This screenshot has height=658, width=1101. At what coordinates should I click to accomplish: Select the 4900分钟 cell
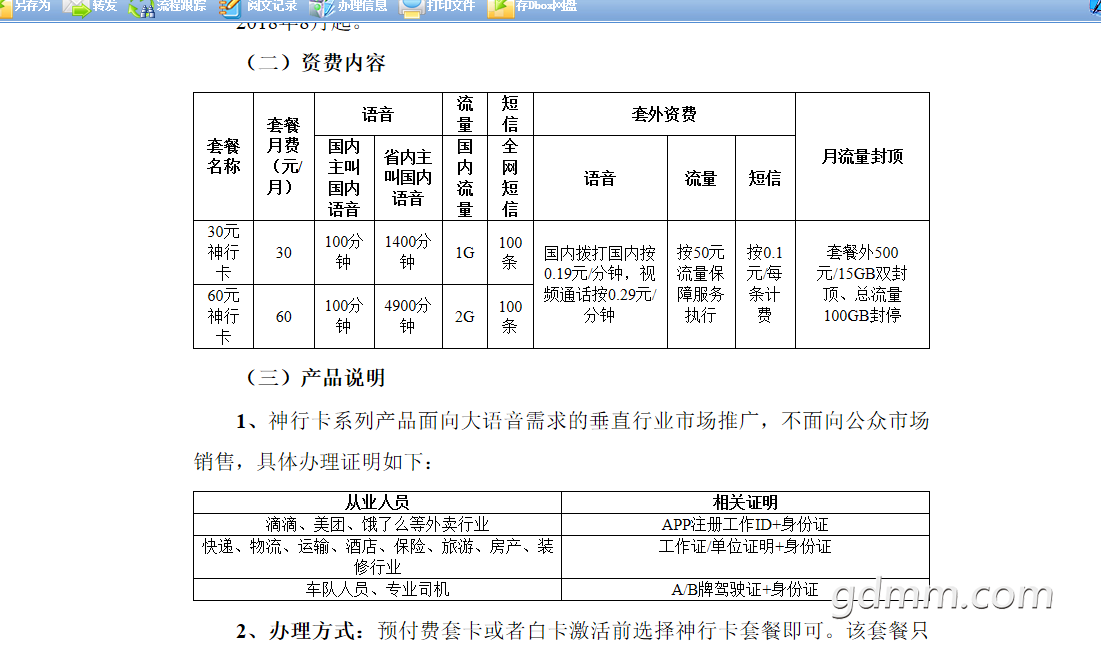pos(408,317)
